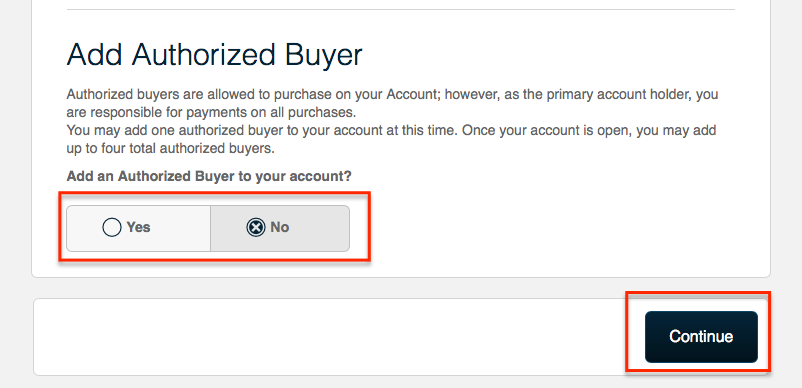
Task: Click the crossed circle icon beside No
Action: 256,227
